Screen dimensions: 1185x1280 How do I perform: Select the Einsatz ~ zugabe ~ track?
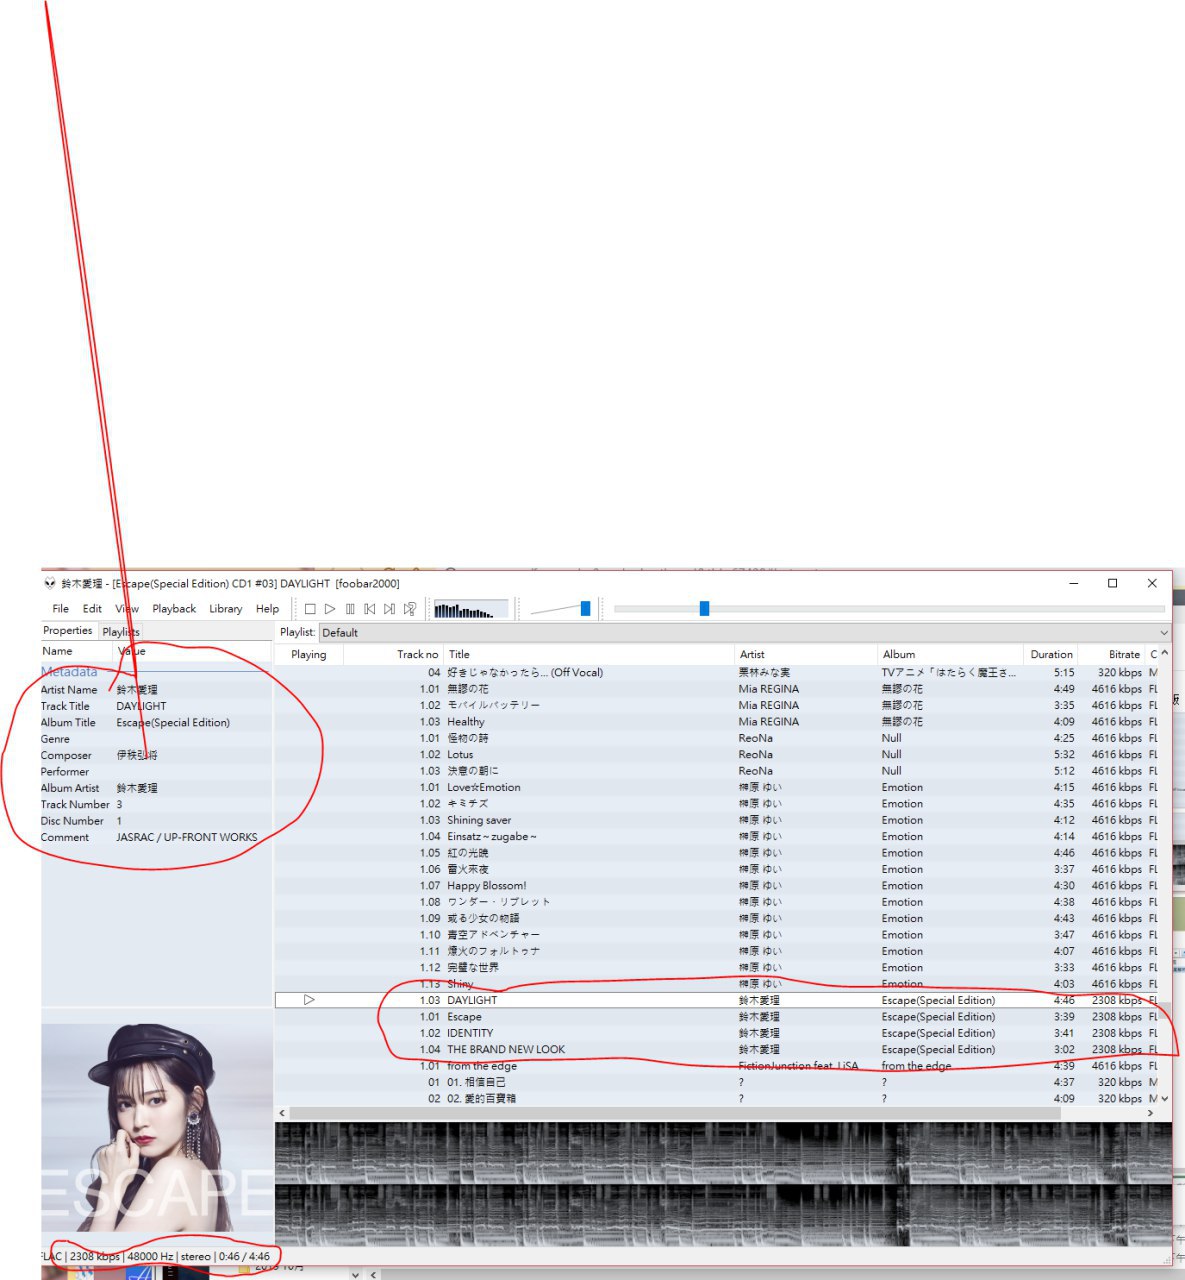click(x=716, y=837)
